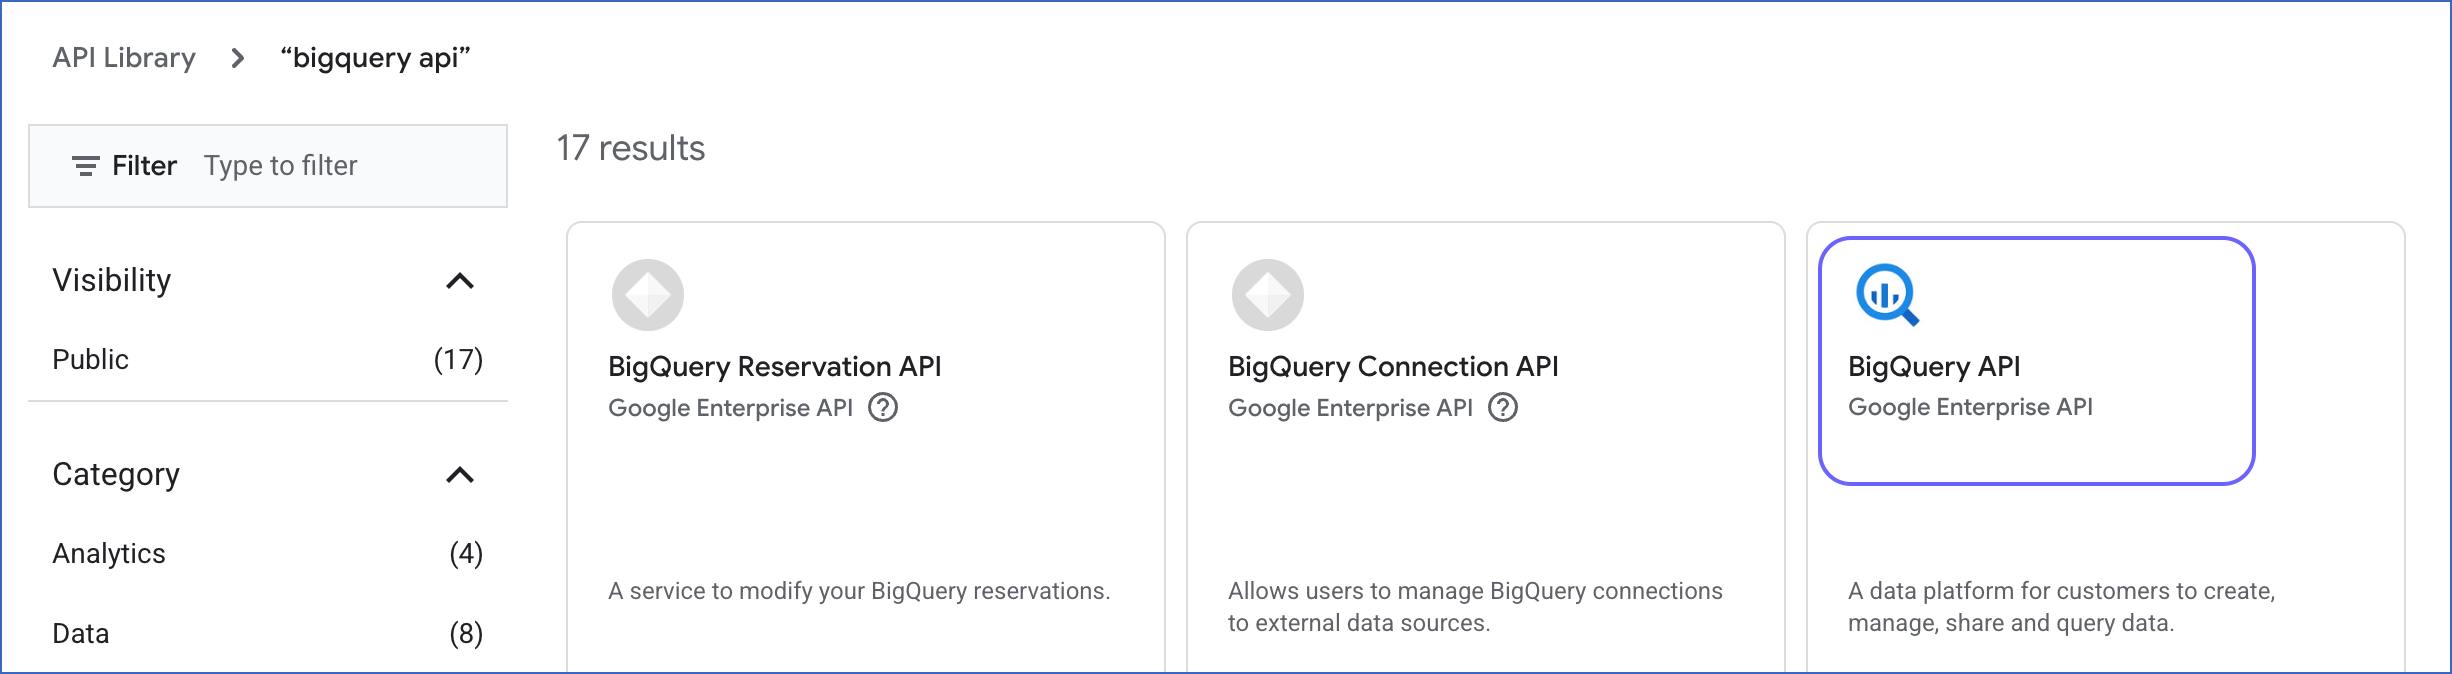The width and height of the screenshot is (2452, 674).
Task: Filter results by Data category
Action: [x=268, y=634]
